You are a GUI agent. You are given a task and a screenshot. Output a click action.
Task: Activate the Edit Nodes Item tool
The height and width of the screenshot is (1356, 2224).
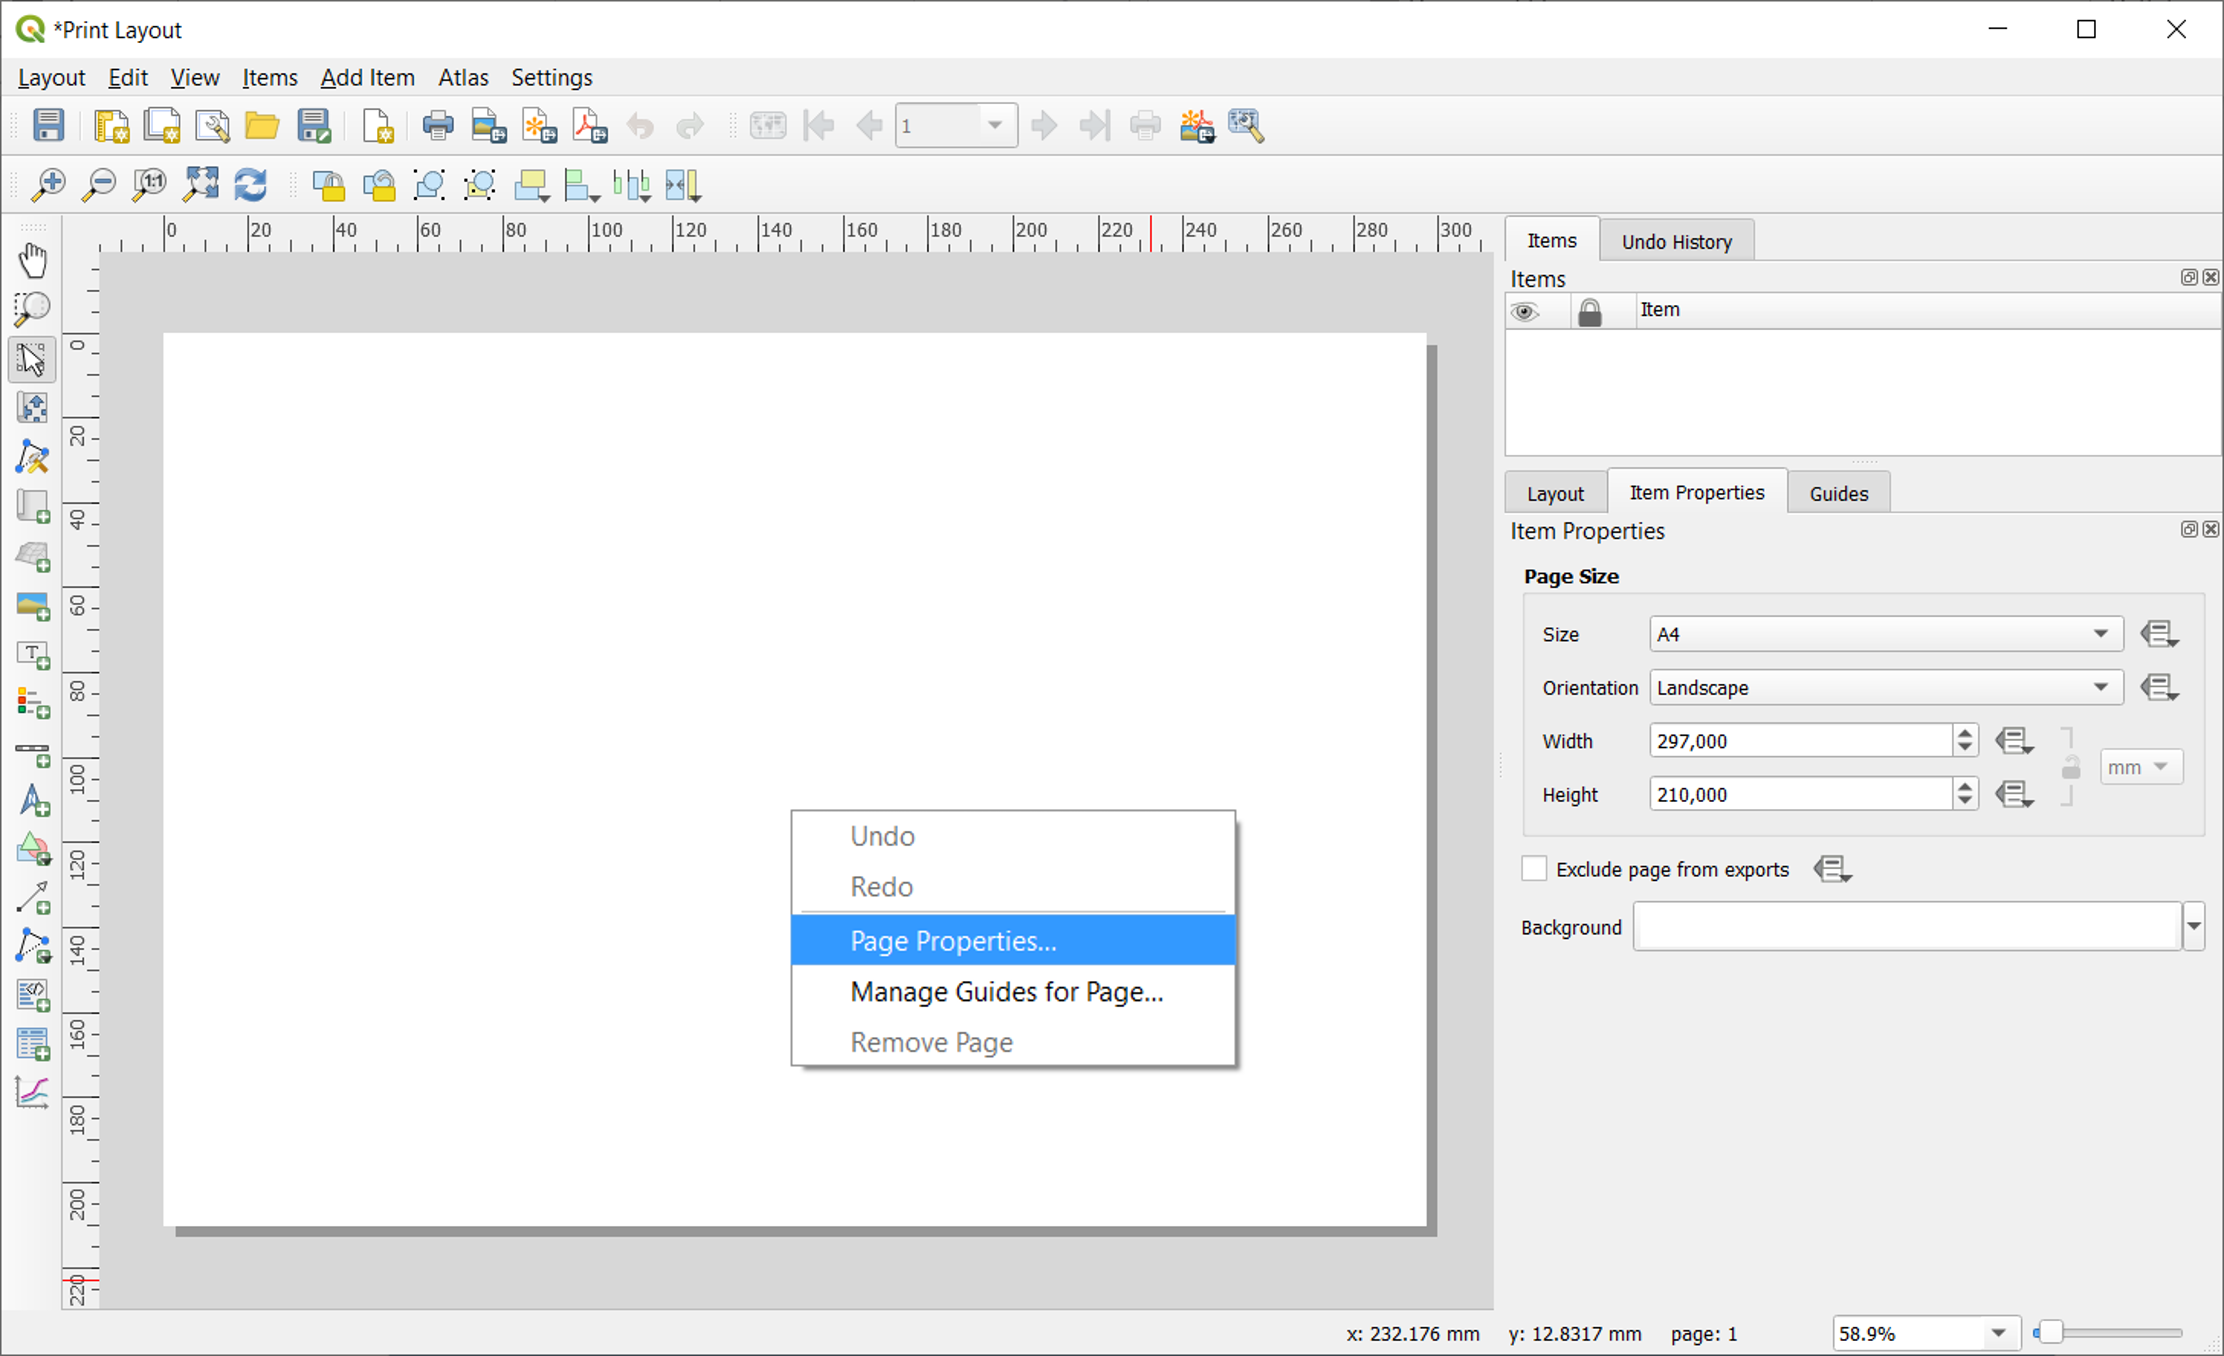coord(32,457)
